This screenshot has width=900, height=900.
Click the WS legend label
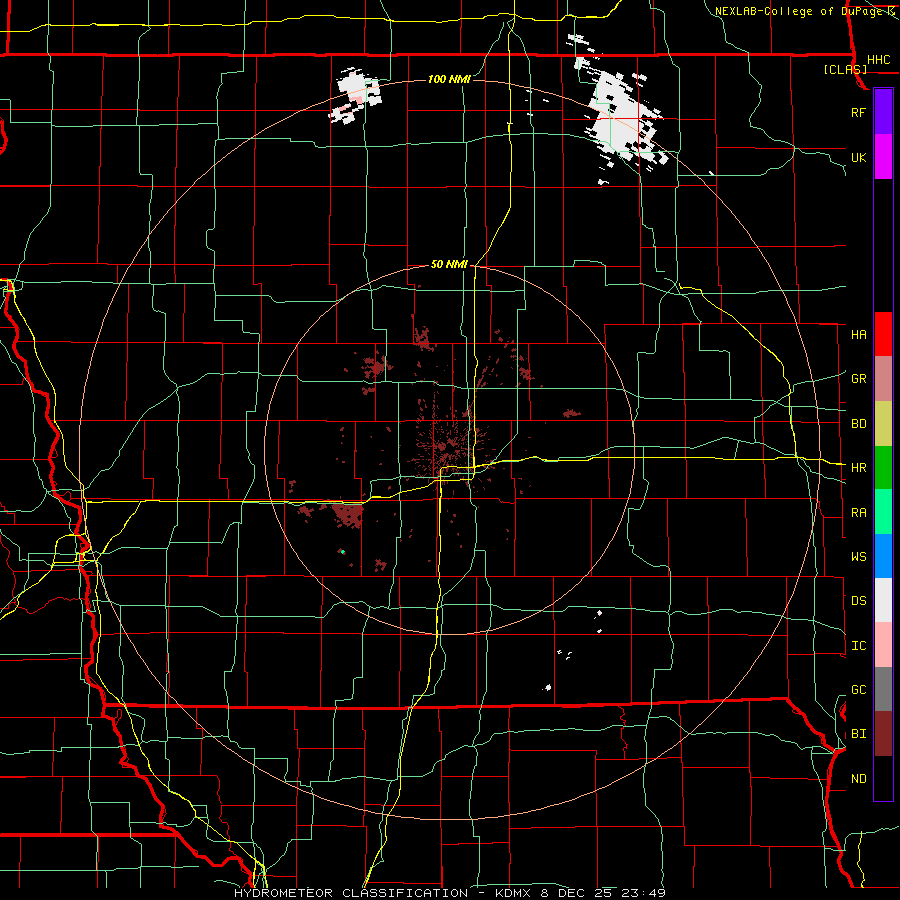click(x=858, y=557)
